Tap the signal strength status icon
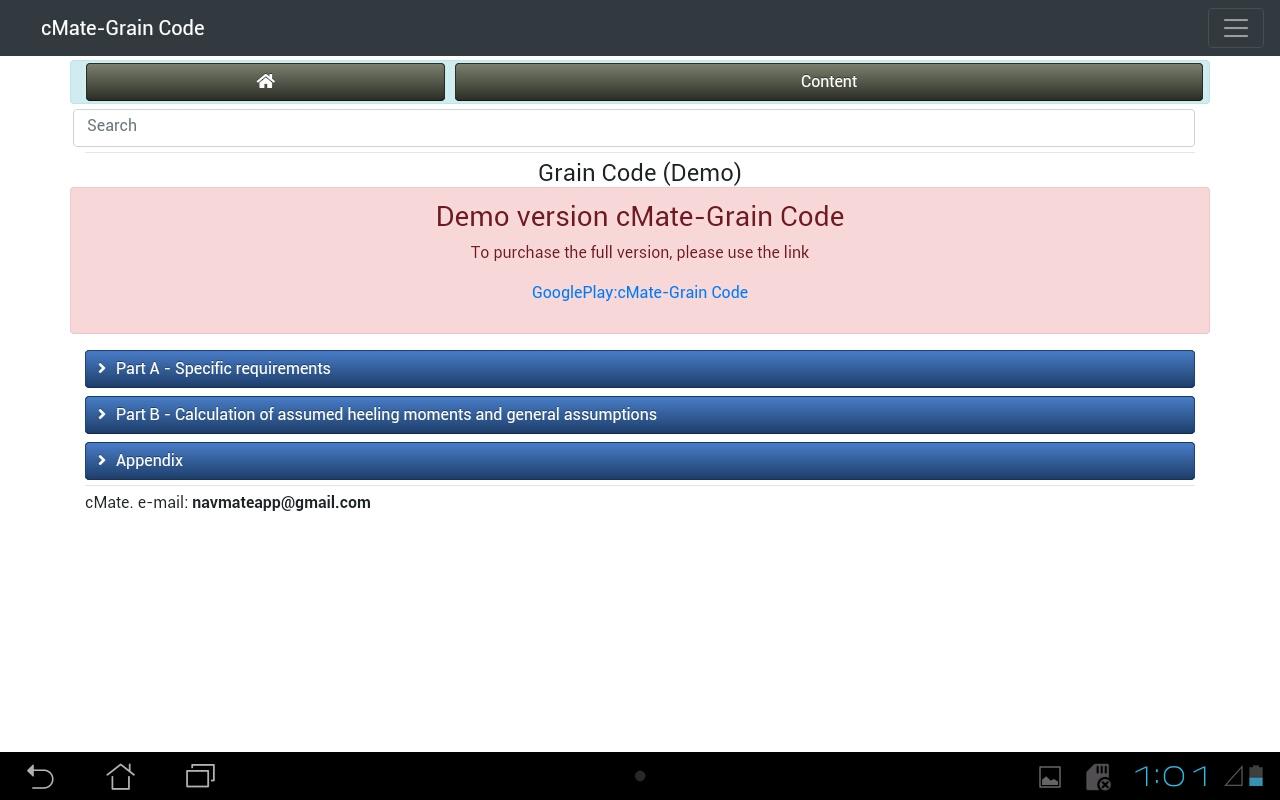The height and width of the screenshot is (800, 1280). (1234, 776)
